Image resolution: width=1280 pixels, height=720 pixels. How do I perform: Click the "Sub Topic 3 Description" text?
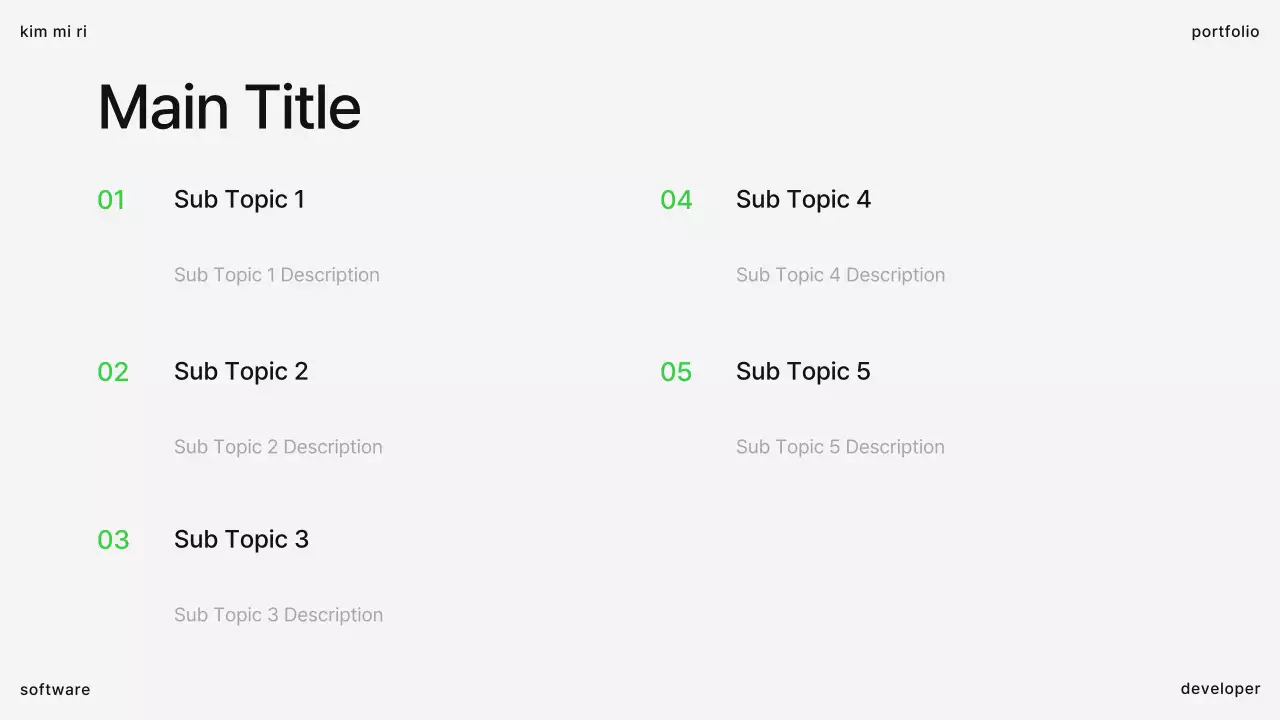[278, 615]
